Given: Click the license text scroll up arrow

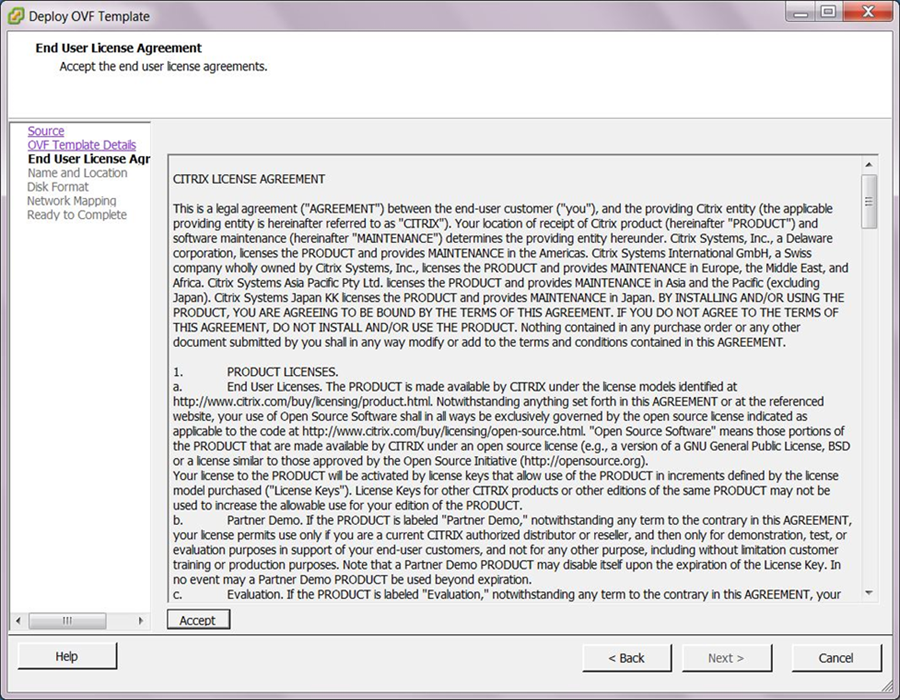Looking at the screenshot, I should [869, 165].
